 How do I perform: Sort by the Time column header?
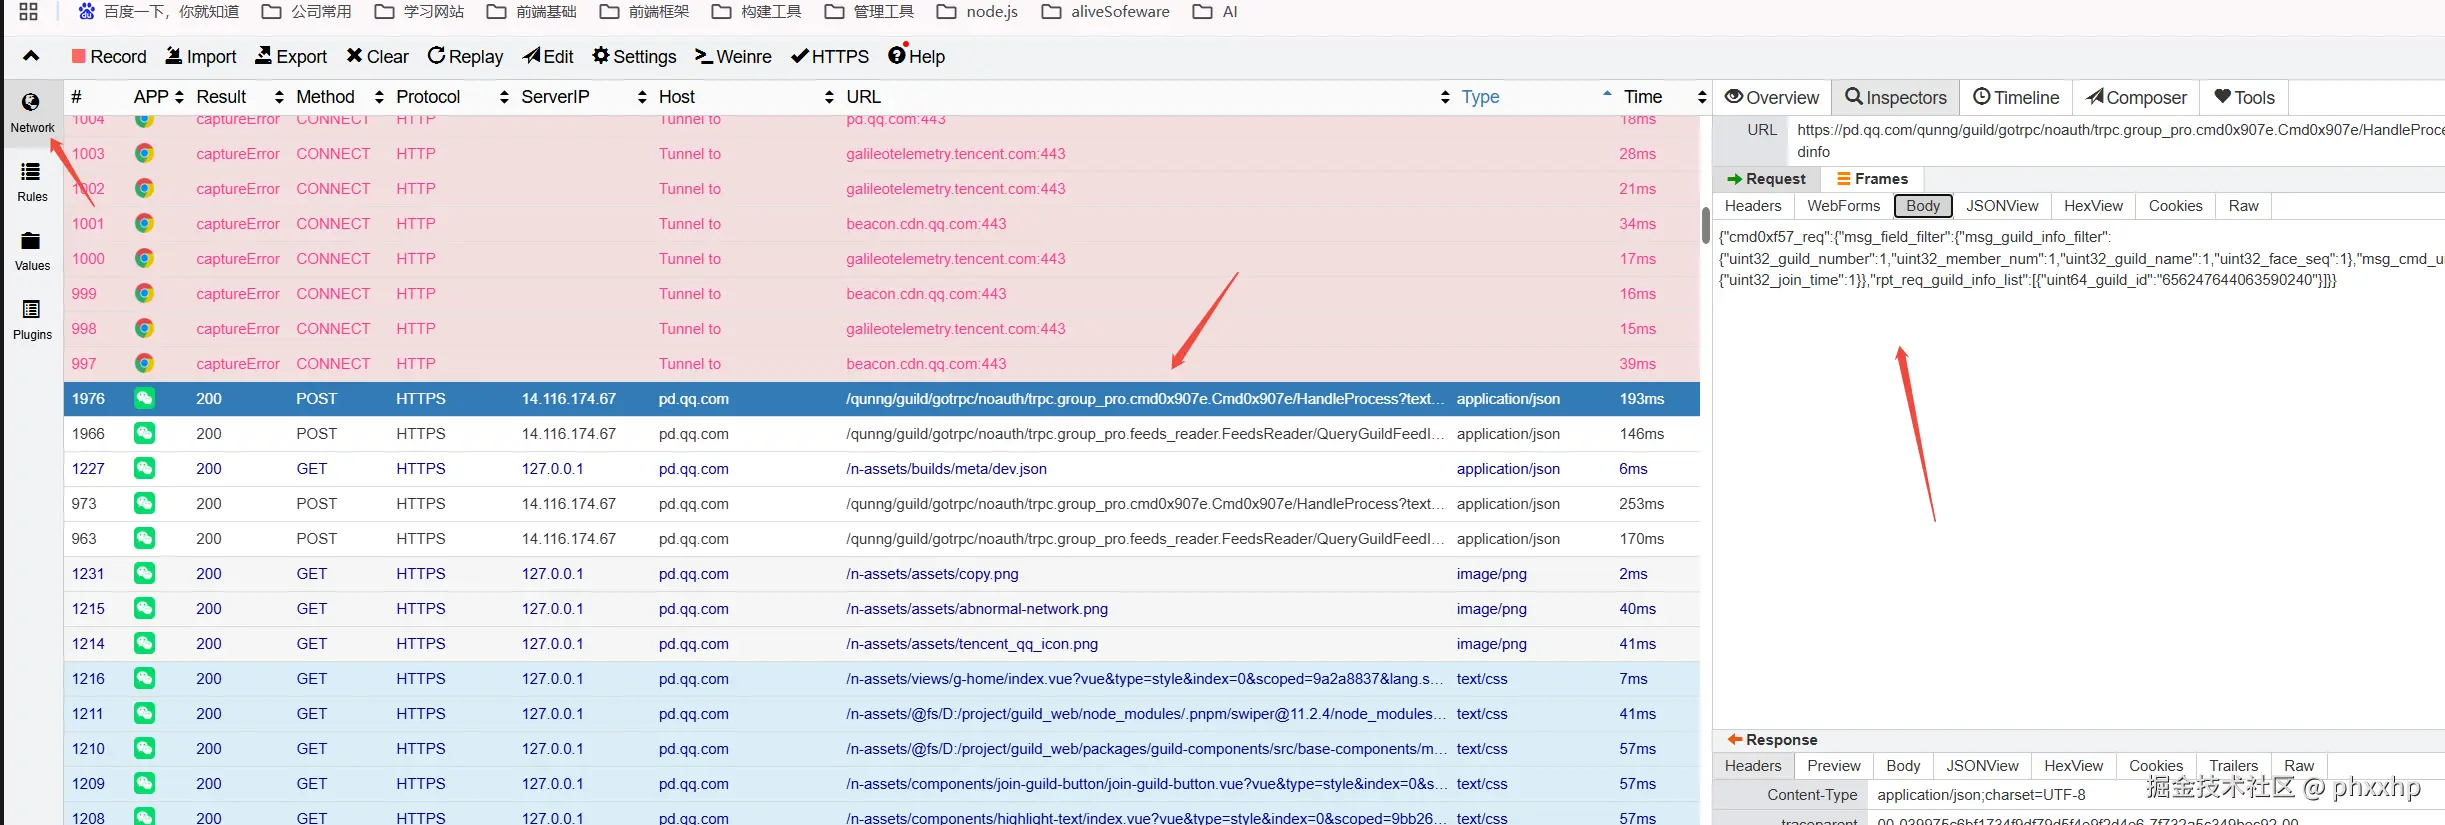click(x=1664, y=97)
